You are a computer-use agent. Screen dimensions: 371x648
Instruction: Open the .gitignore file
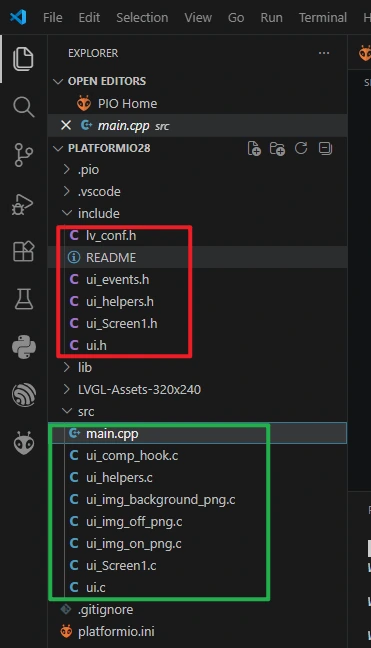coord(197,610)
